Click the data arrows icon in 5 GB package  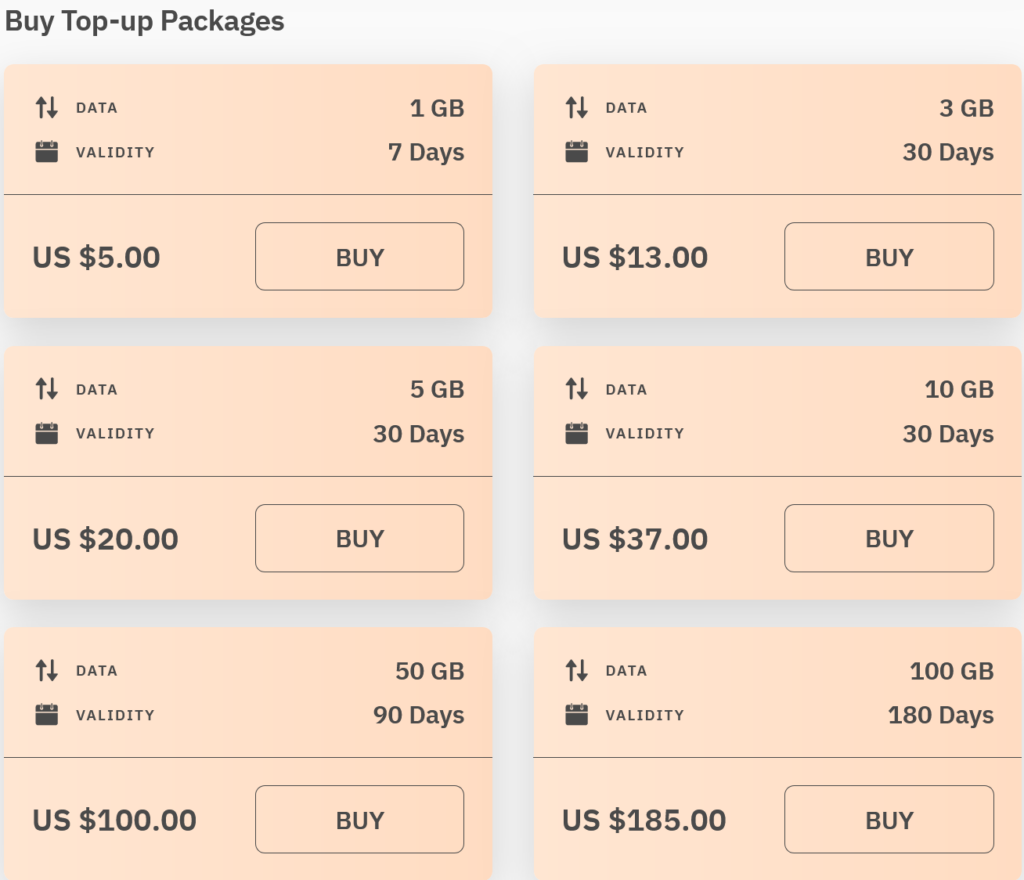click(47, 389)
